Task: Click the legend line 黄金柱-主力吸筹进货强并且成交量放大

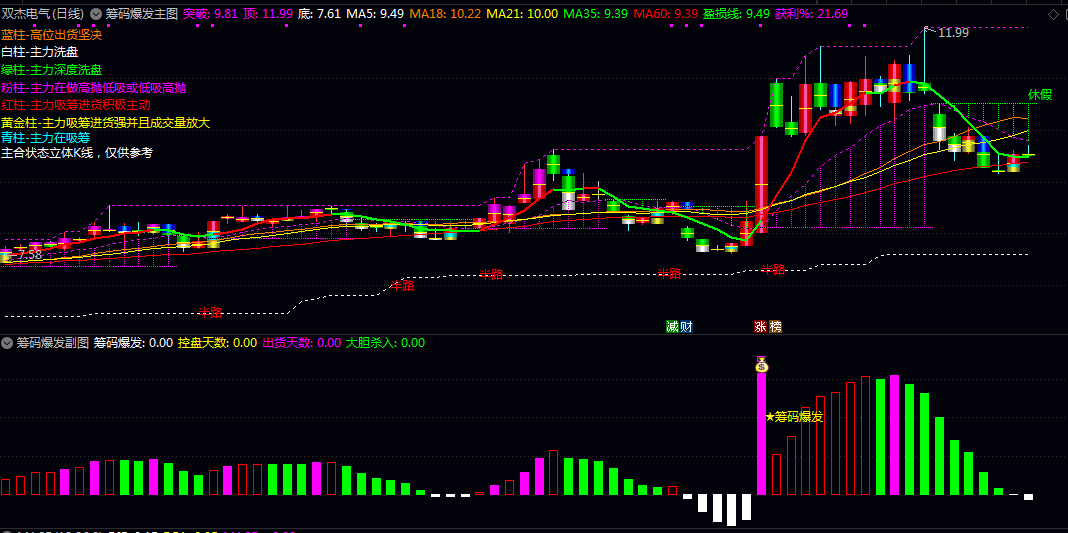Action: 106,123
